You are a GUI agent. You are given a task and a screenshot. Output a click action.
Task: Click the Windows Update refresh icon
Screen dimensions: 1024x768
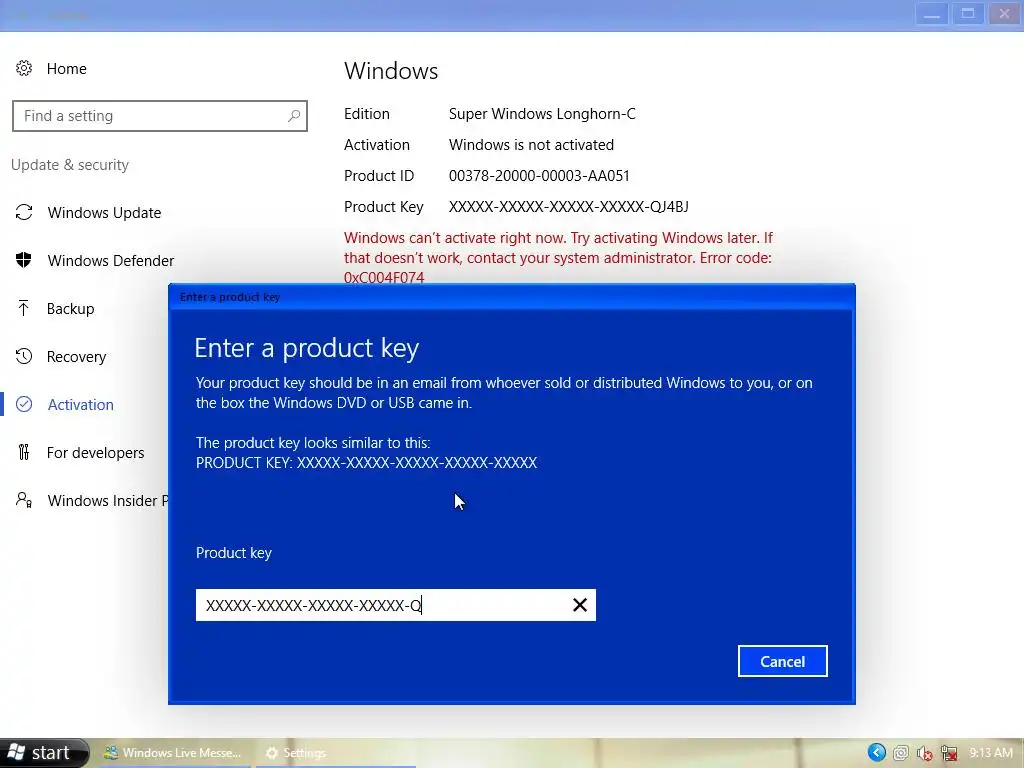tap(24, 212)
